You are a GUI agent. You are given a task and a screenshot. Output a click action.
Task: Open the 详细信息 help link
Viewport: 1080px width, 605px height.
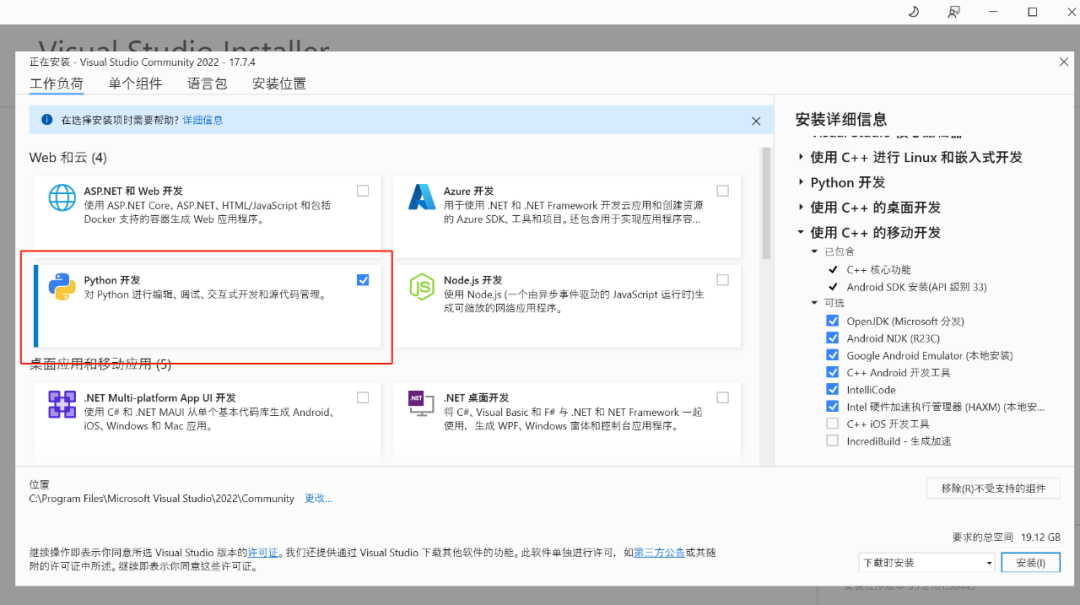(x=202, y=120)
